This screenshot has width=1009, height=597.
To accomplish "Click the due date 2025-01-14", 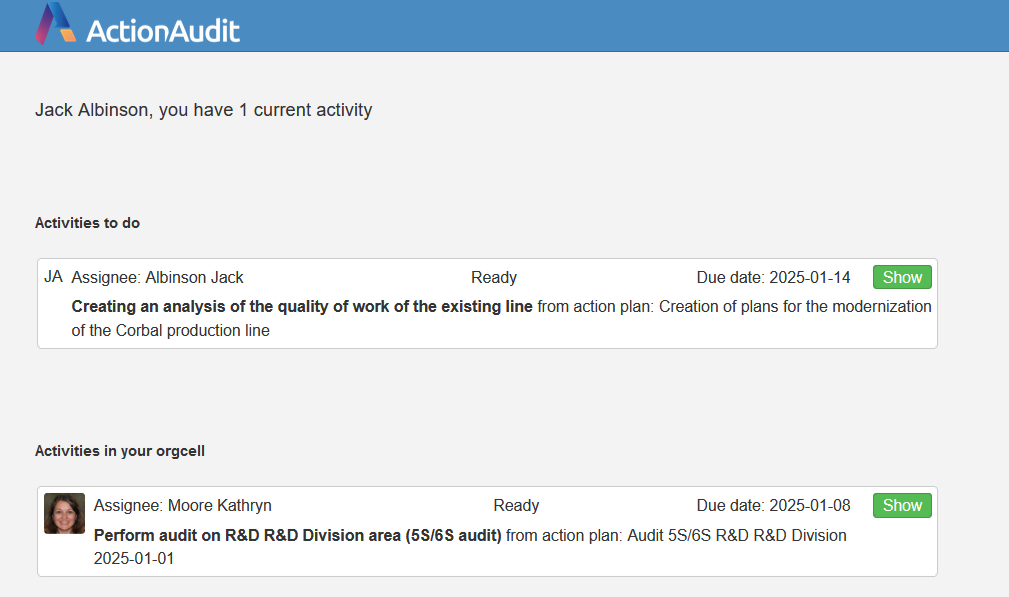I will click(x=773, y=277).
